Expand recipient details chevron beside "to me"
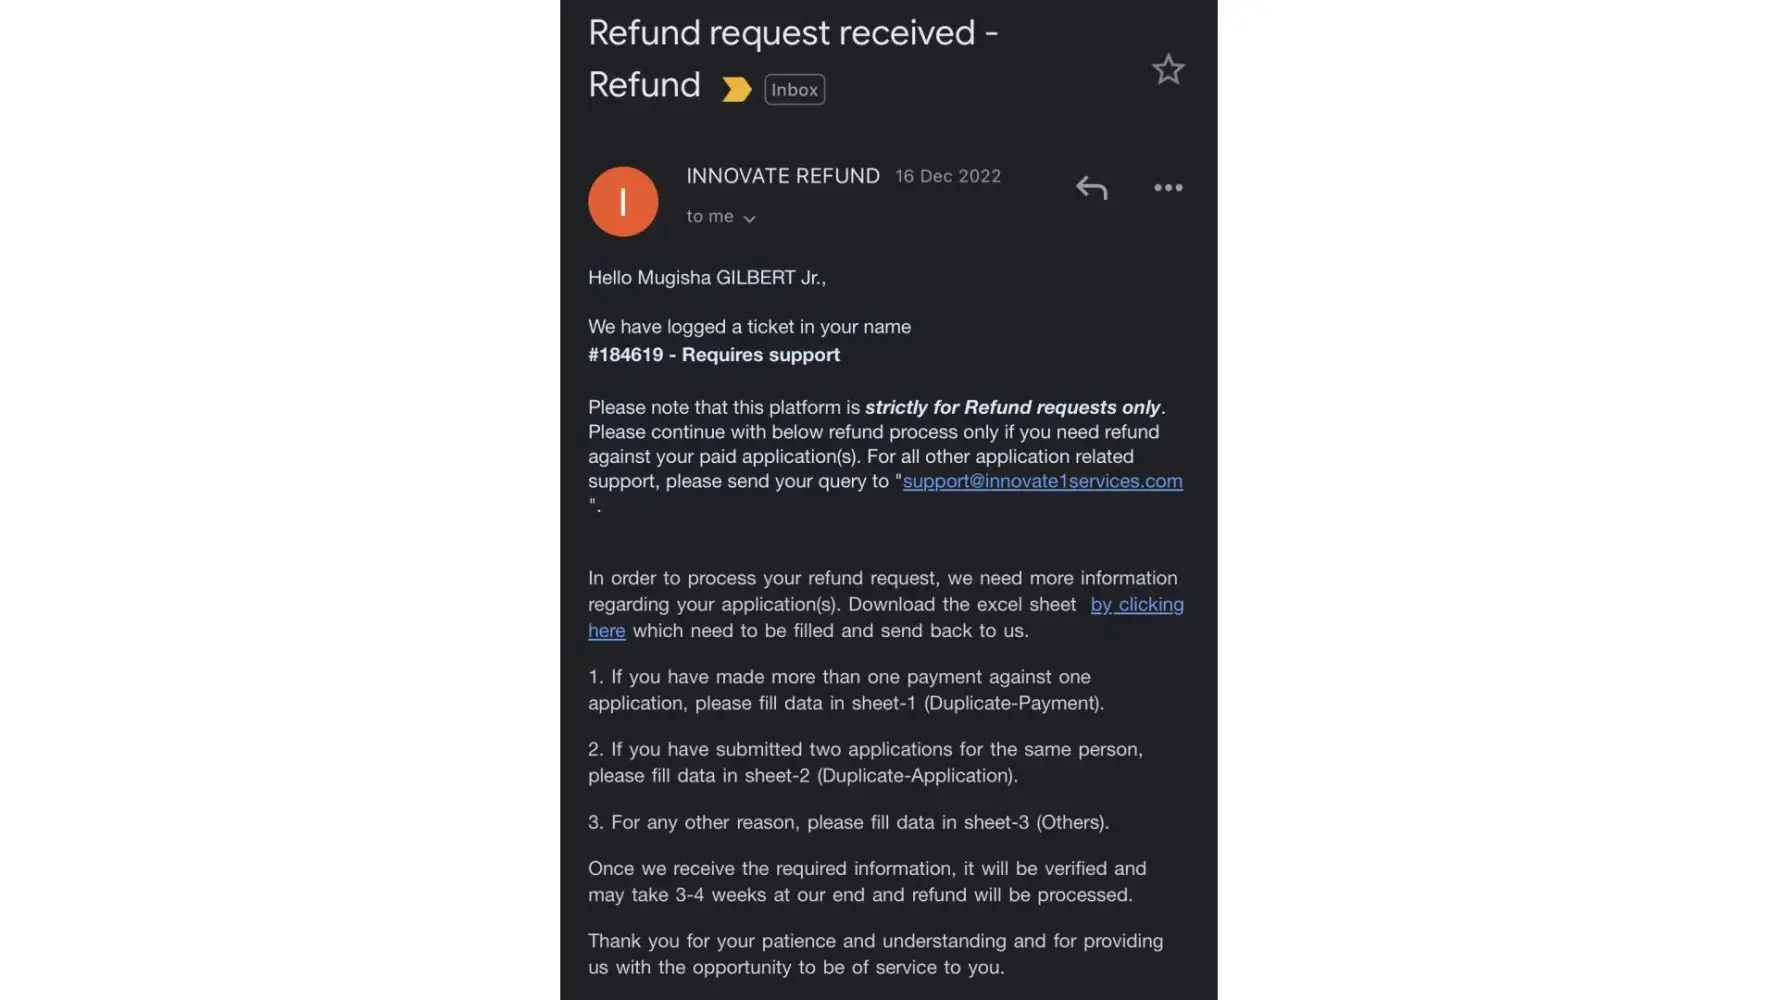Image resolution: width=1778 pixels, height=1000 pixels. tap(749, 218)
